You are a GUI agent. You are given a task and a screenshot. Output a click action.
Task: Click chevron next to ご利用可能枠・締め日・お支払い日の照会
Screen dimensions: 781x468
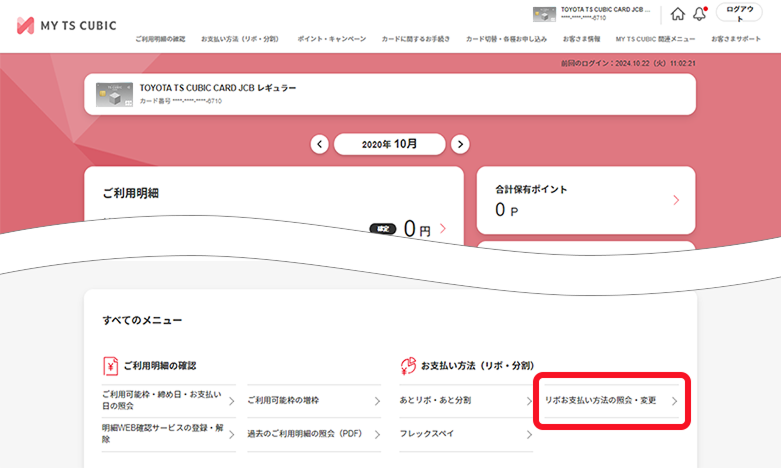[232, 401]
